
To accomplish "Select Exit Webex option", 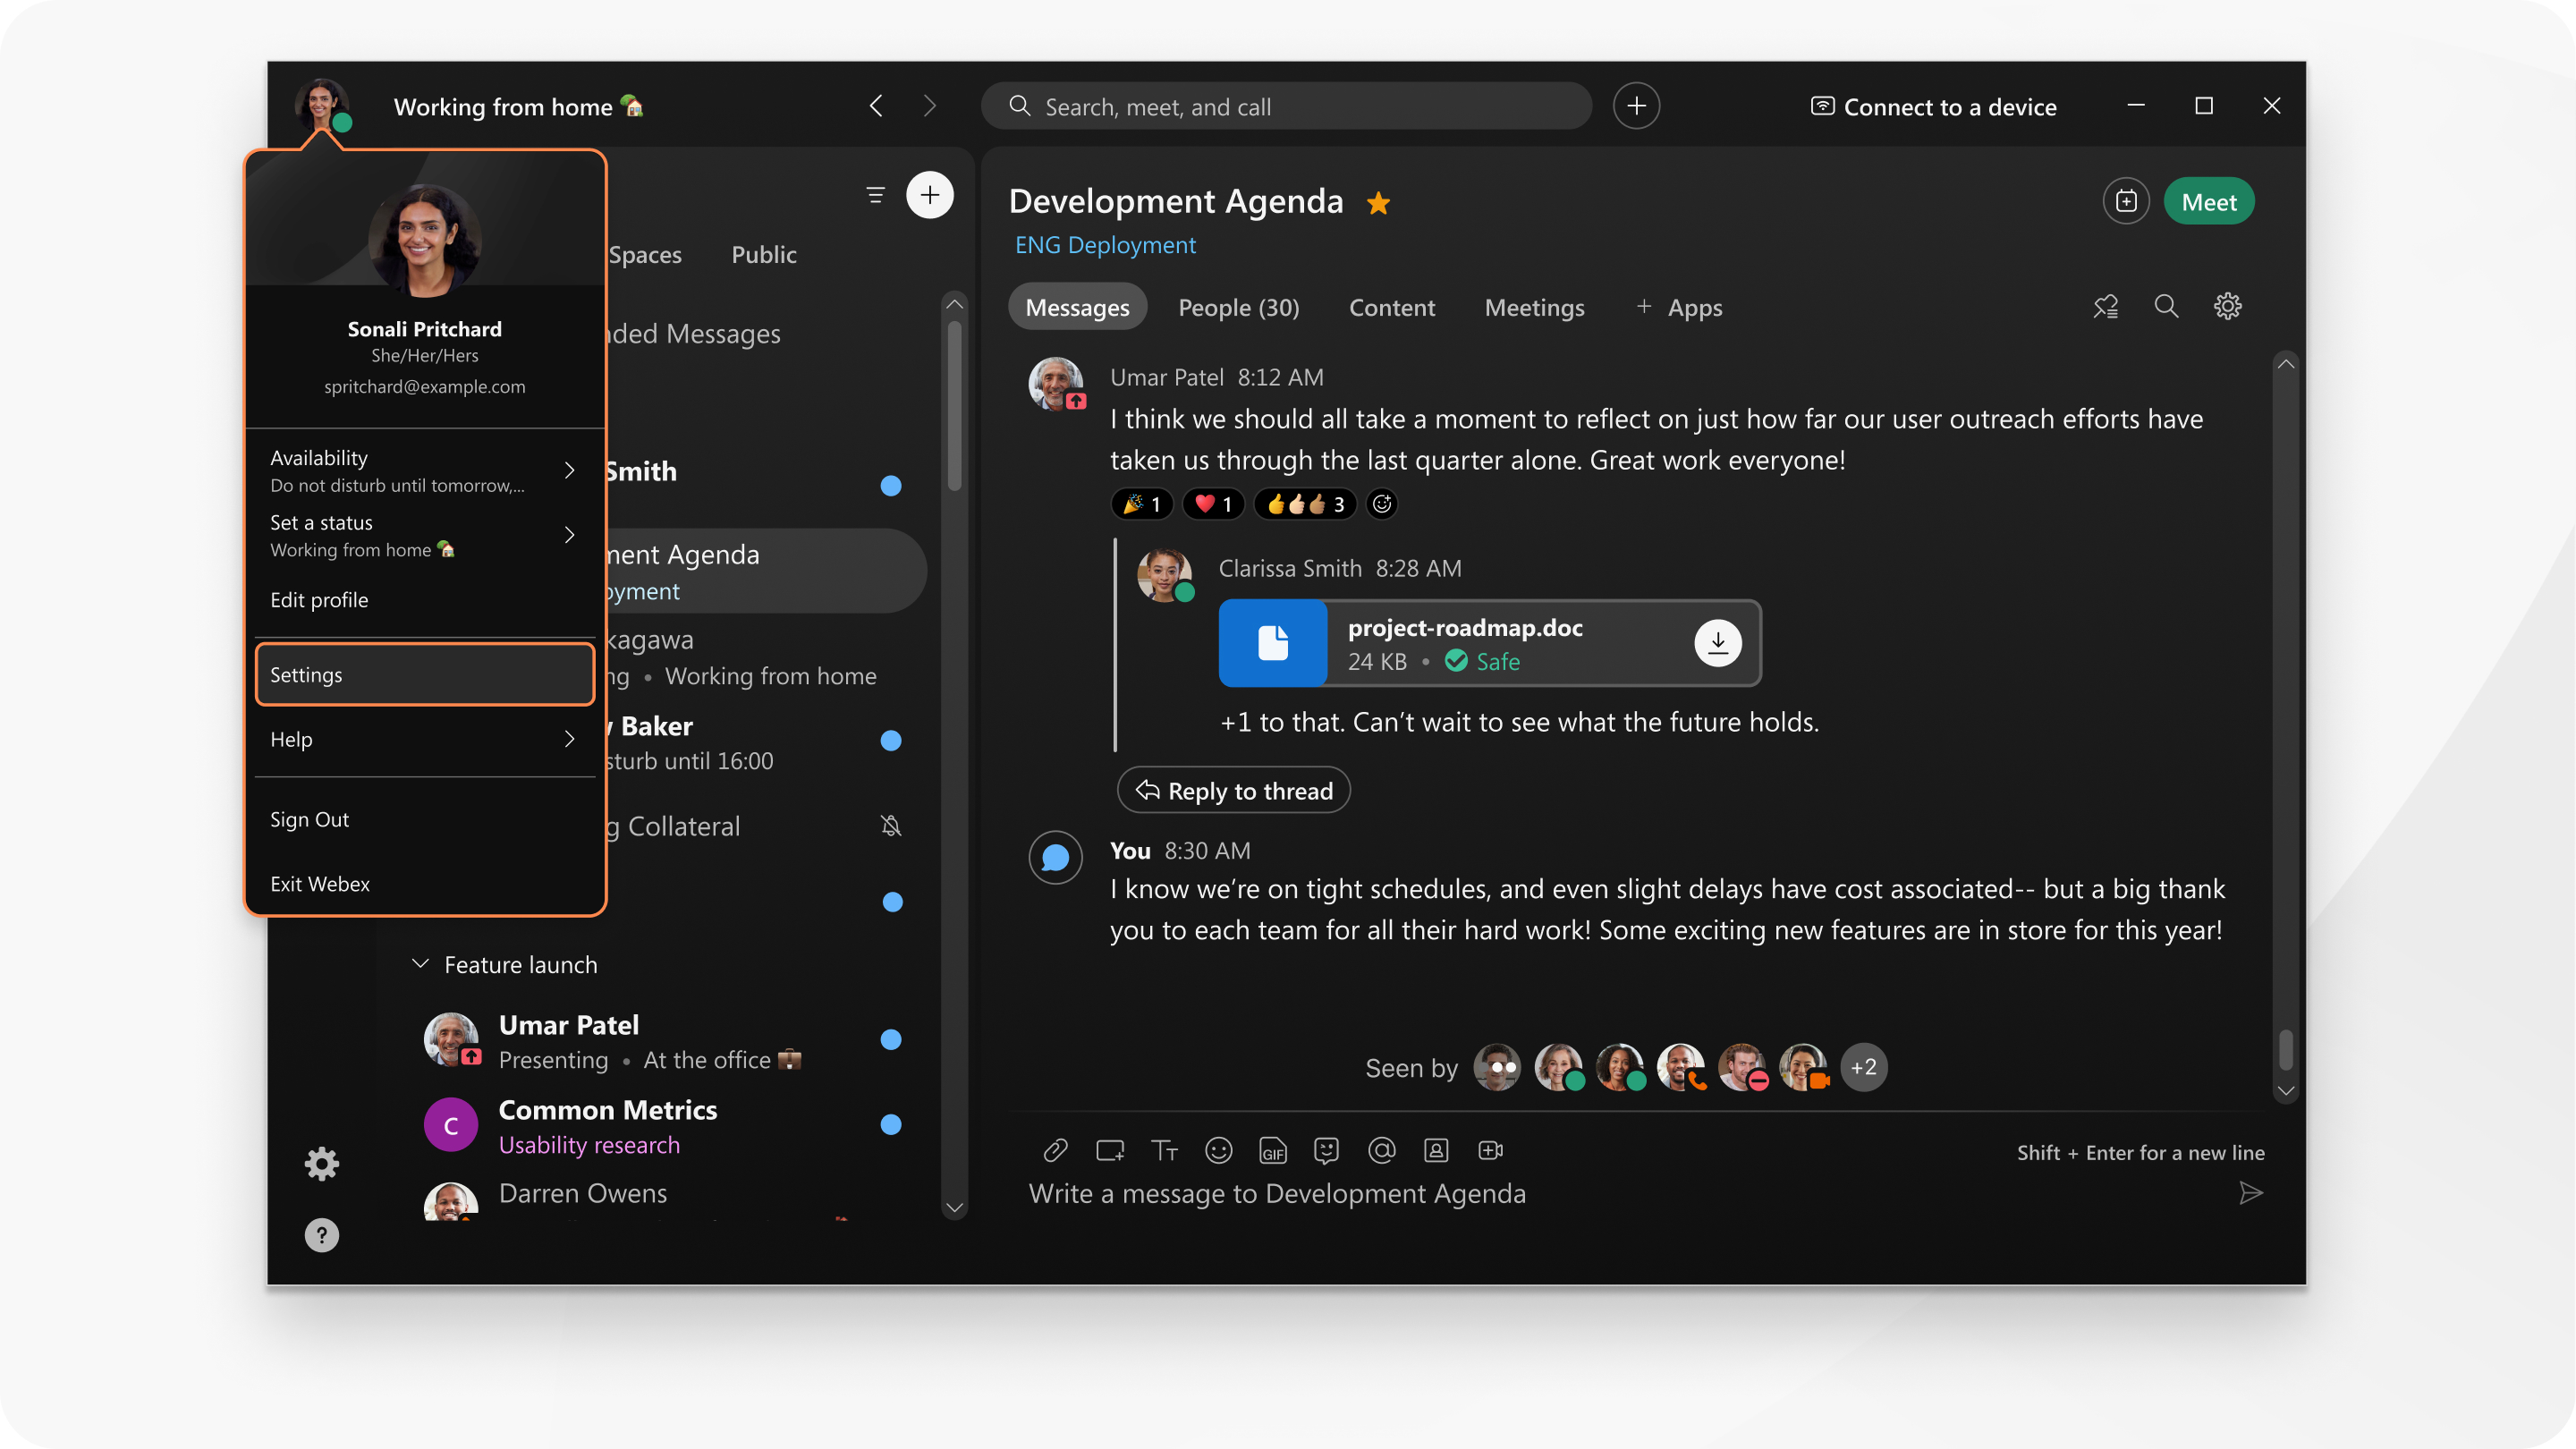I will [318, 881].
